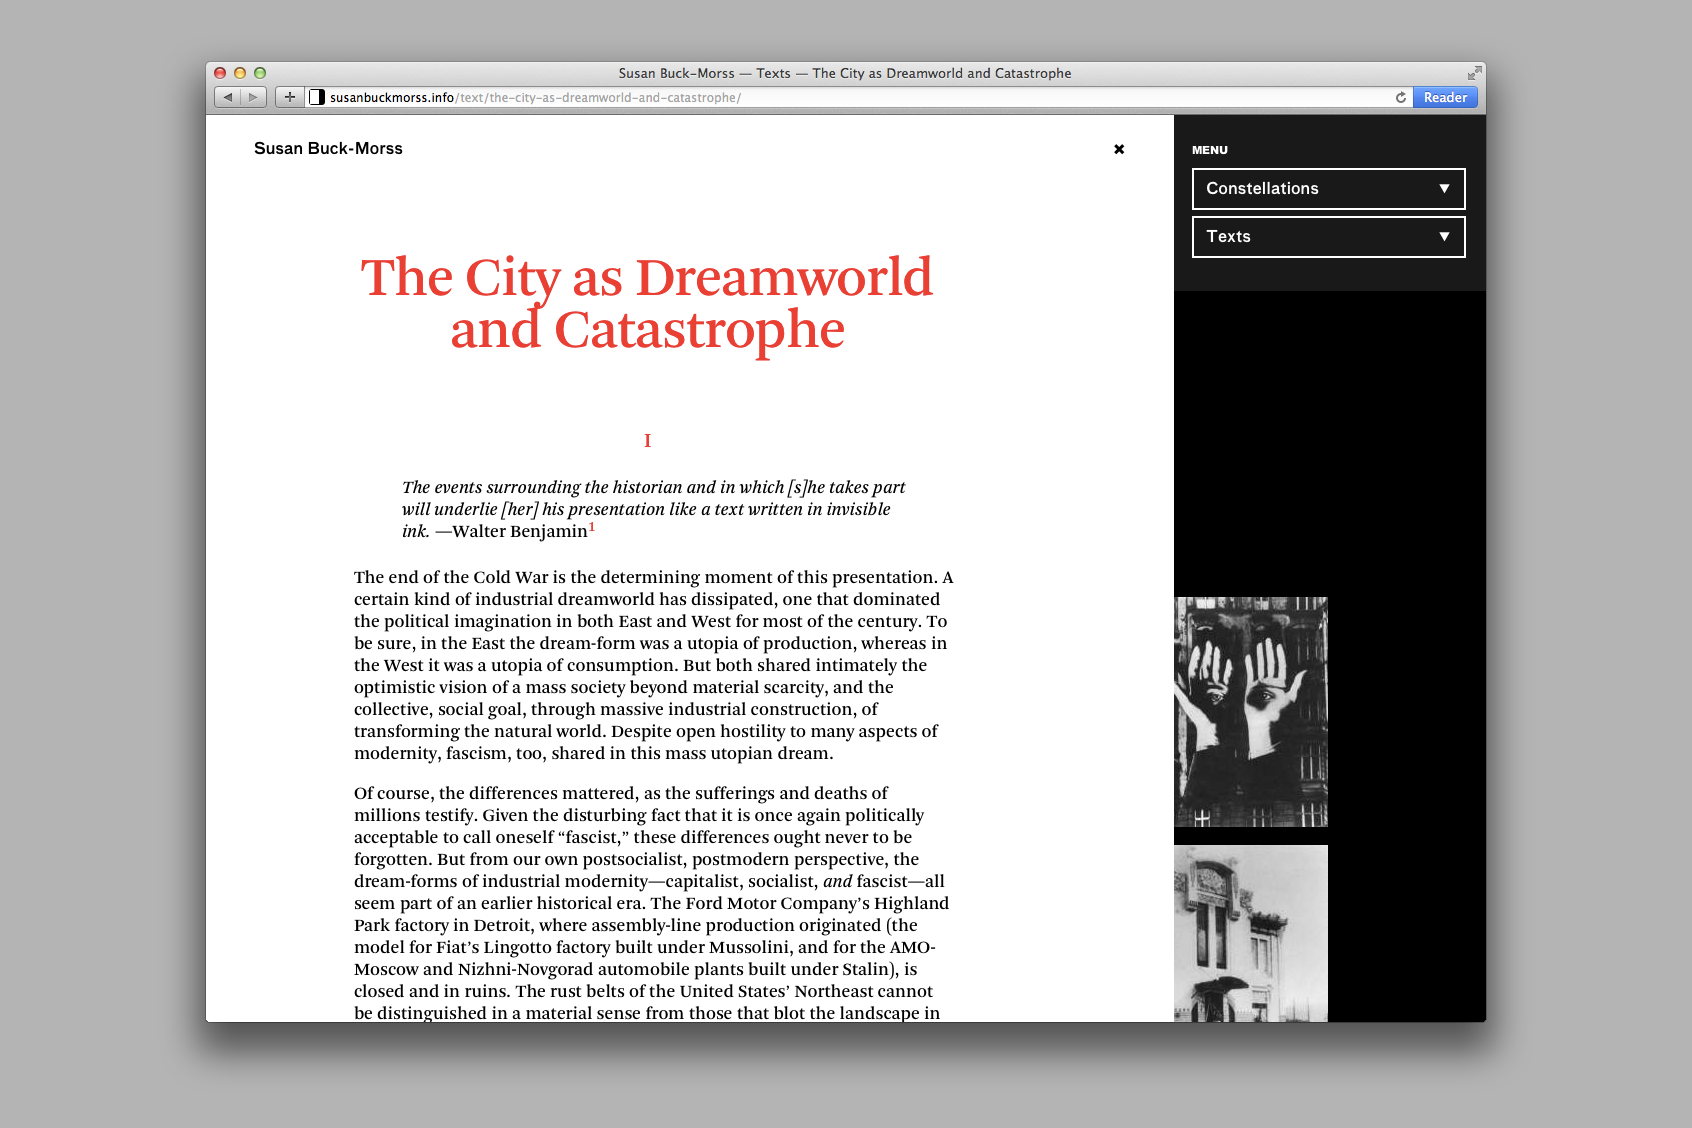Click the yellow minimize window button
Viewport: 1692px width, 1128px height.
[240, 73]
